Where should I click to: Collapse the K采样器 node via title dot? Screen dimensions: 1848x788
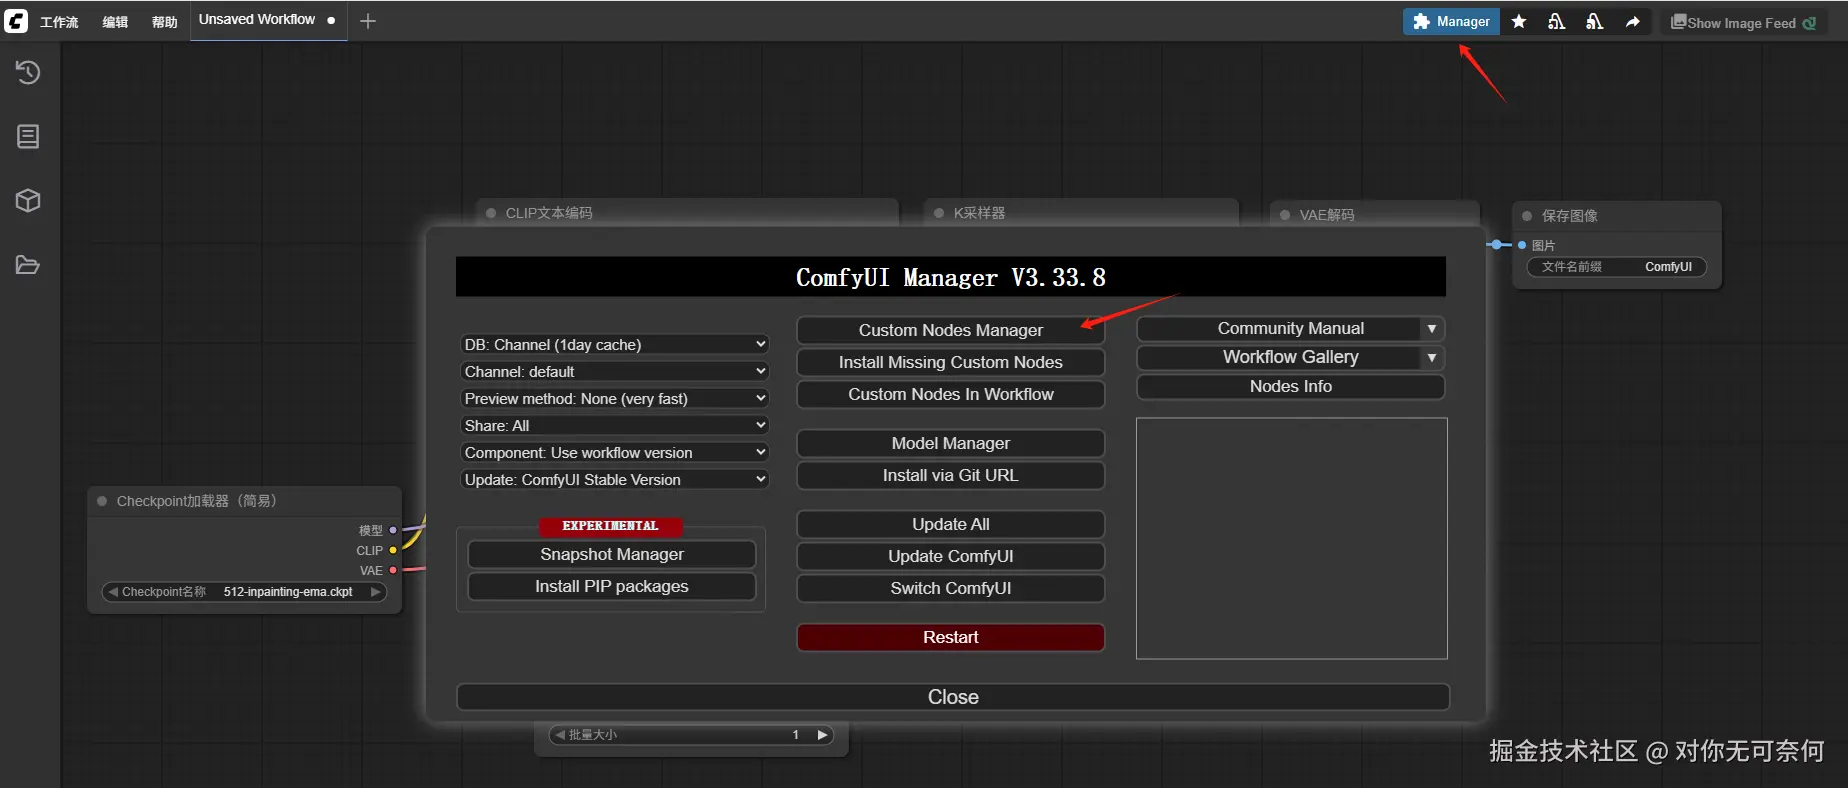point(939,213)
